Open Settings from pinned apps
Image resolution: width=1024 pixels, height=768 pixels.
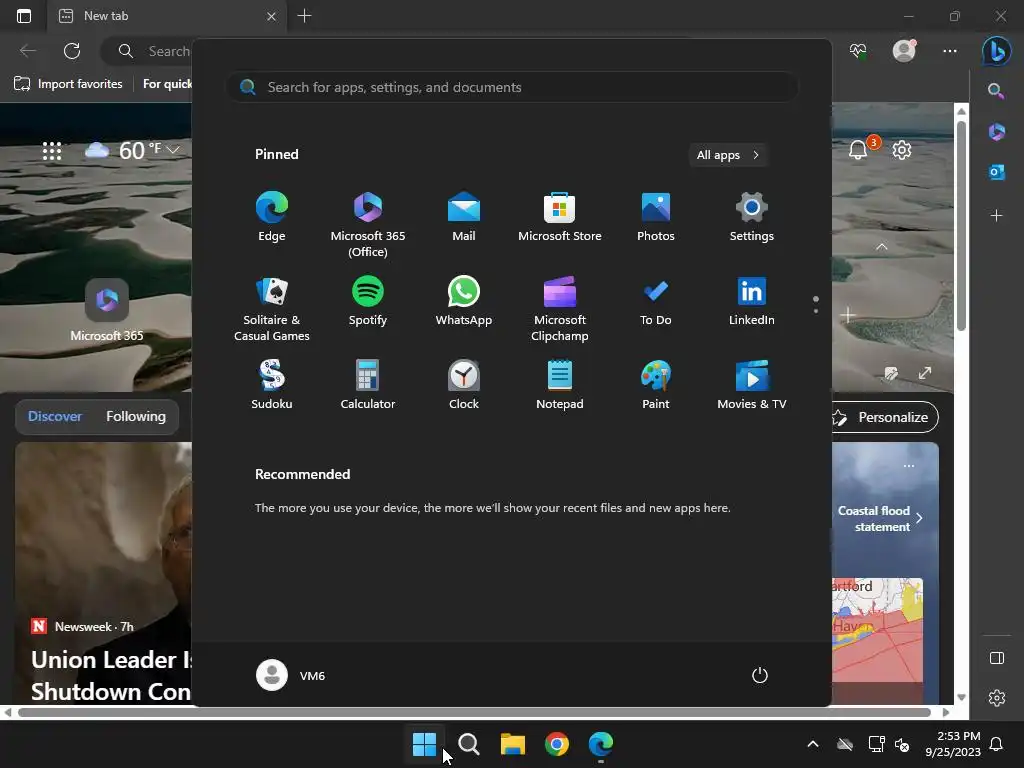coord(752,217)
